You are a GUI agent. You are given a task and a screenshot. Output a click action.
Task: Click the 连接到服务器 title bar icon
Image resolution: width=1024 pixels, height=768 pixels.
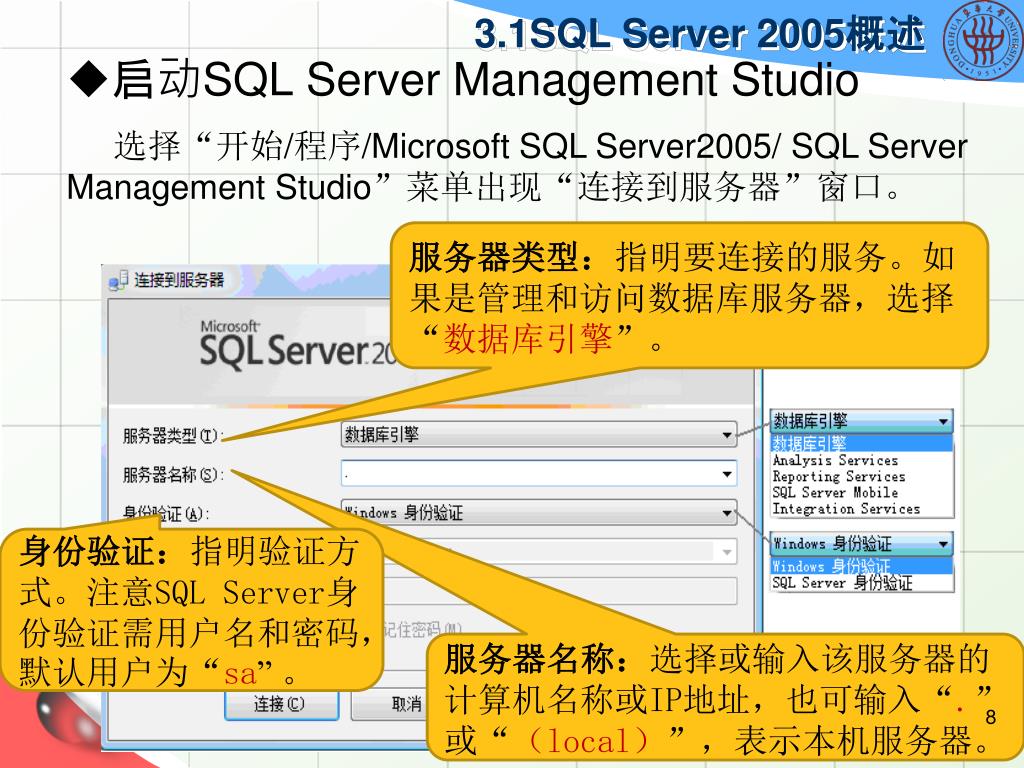pyautogui.click(x=118, y=281)
